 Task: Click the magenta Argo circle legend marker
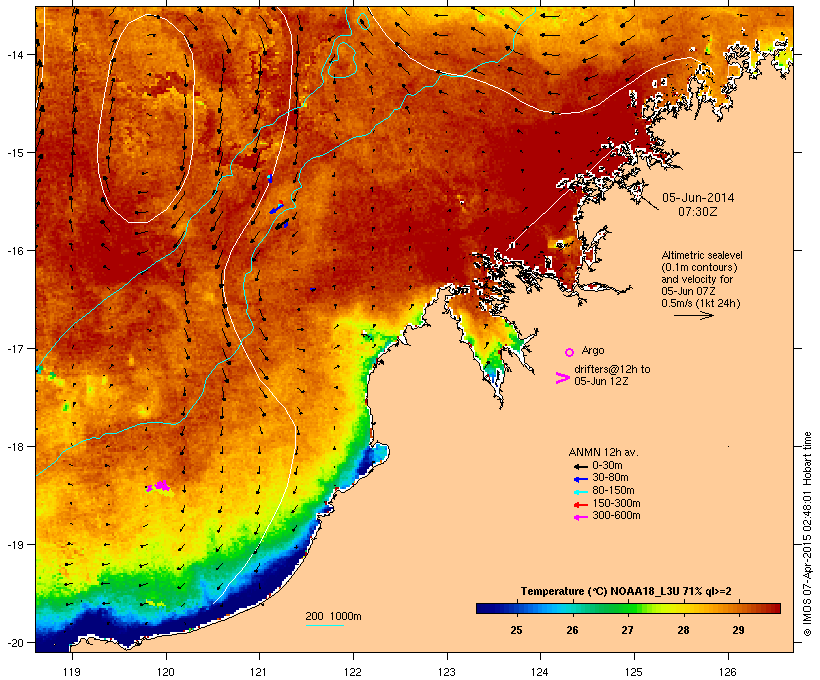(x=570, y=352)
